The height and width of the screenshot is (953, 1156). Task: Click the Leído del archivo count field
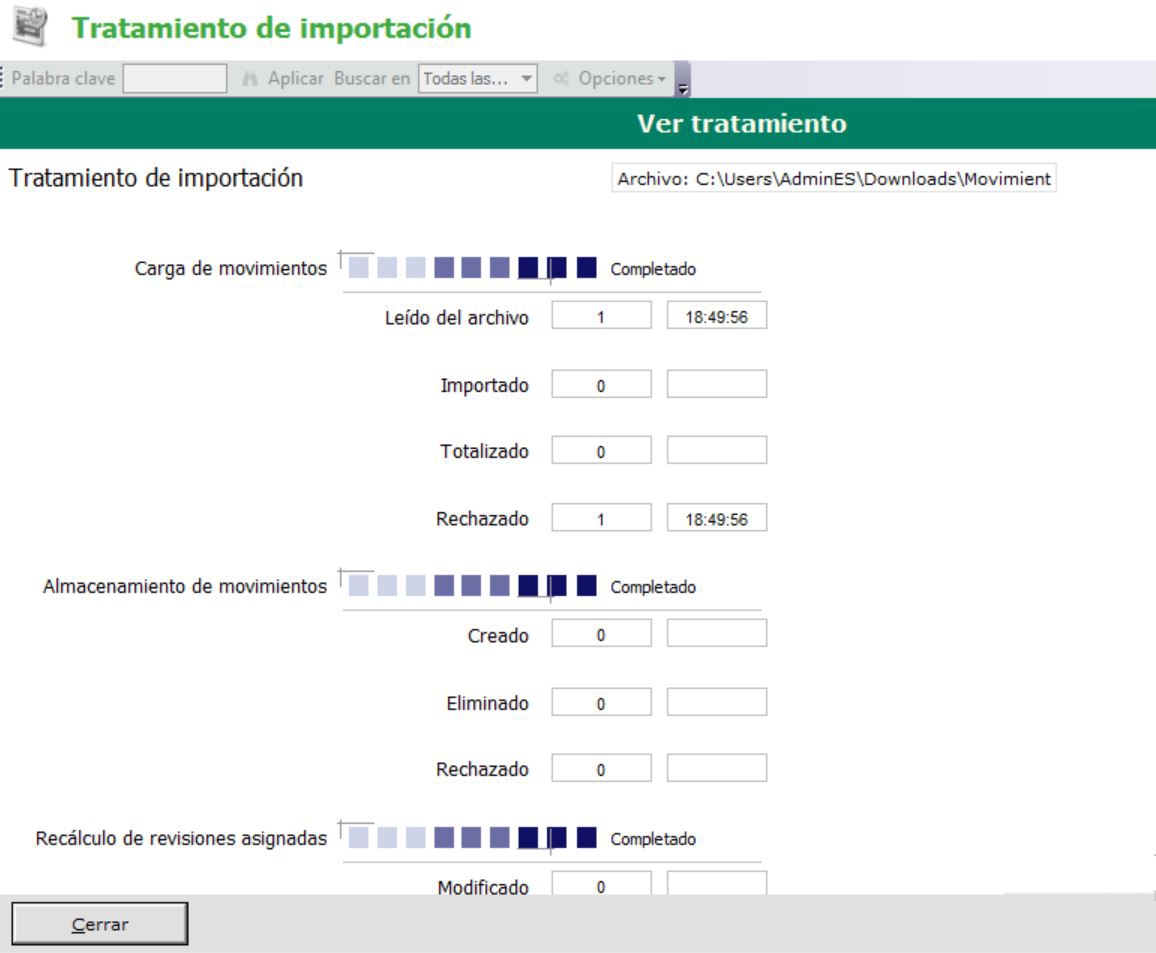click(x=601, y=316)
